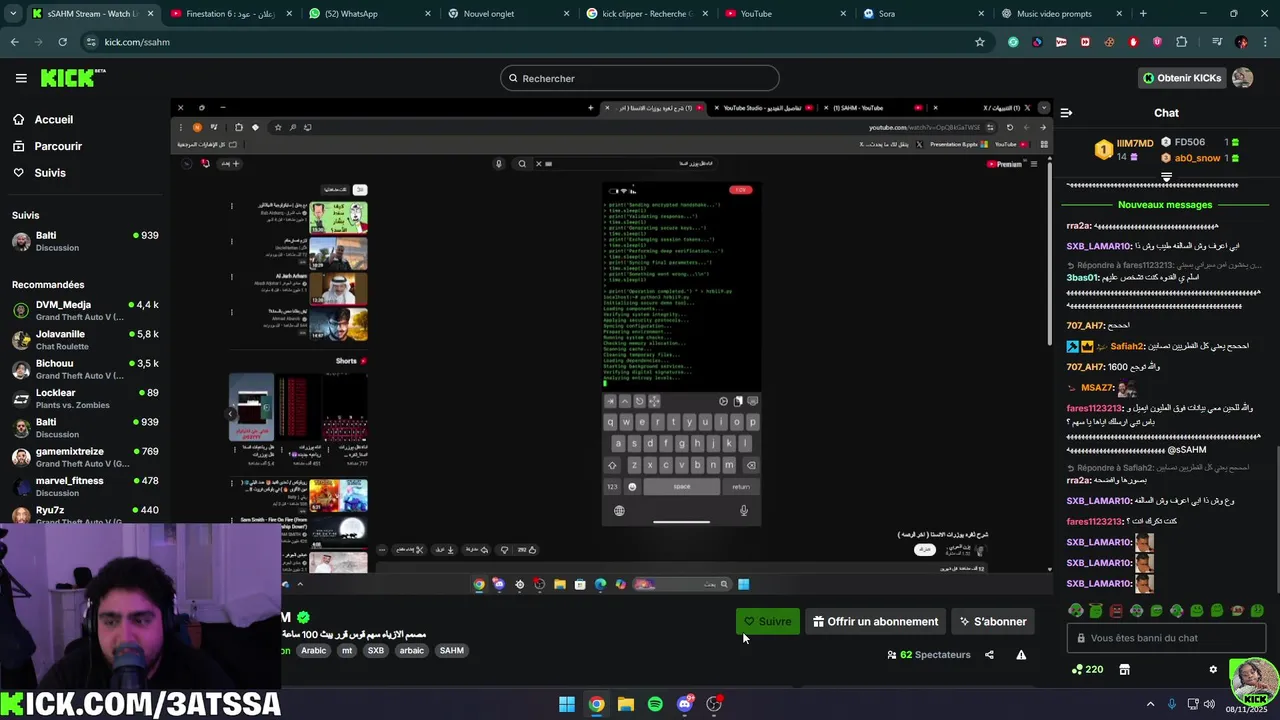Viewport: 1280px width, 720px height.
Task: Collapse the chat panel with arrow icon
Action: click(x=1066, y=113)
